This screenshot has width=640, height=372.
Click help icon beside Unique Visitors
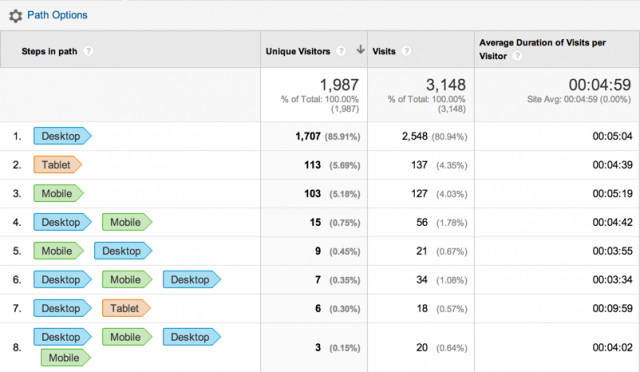click(341, 51)
